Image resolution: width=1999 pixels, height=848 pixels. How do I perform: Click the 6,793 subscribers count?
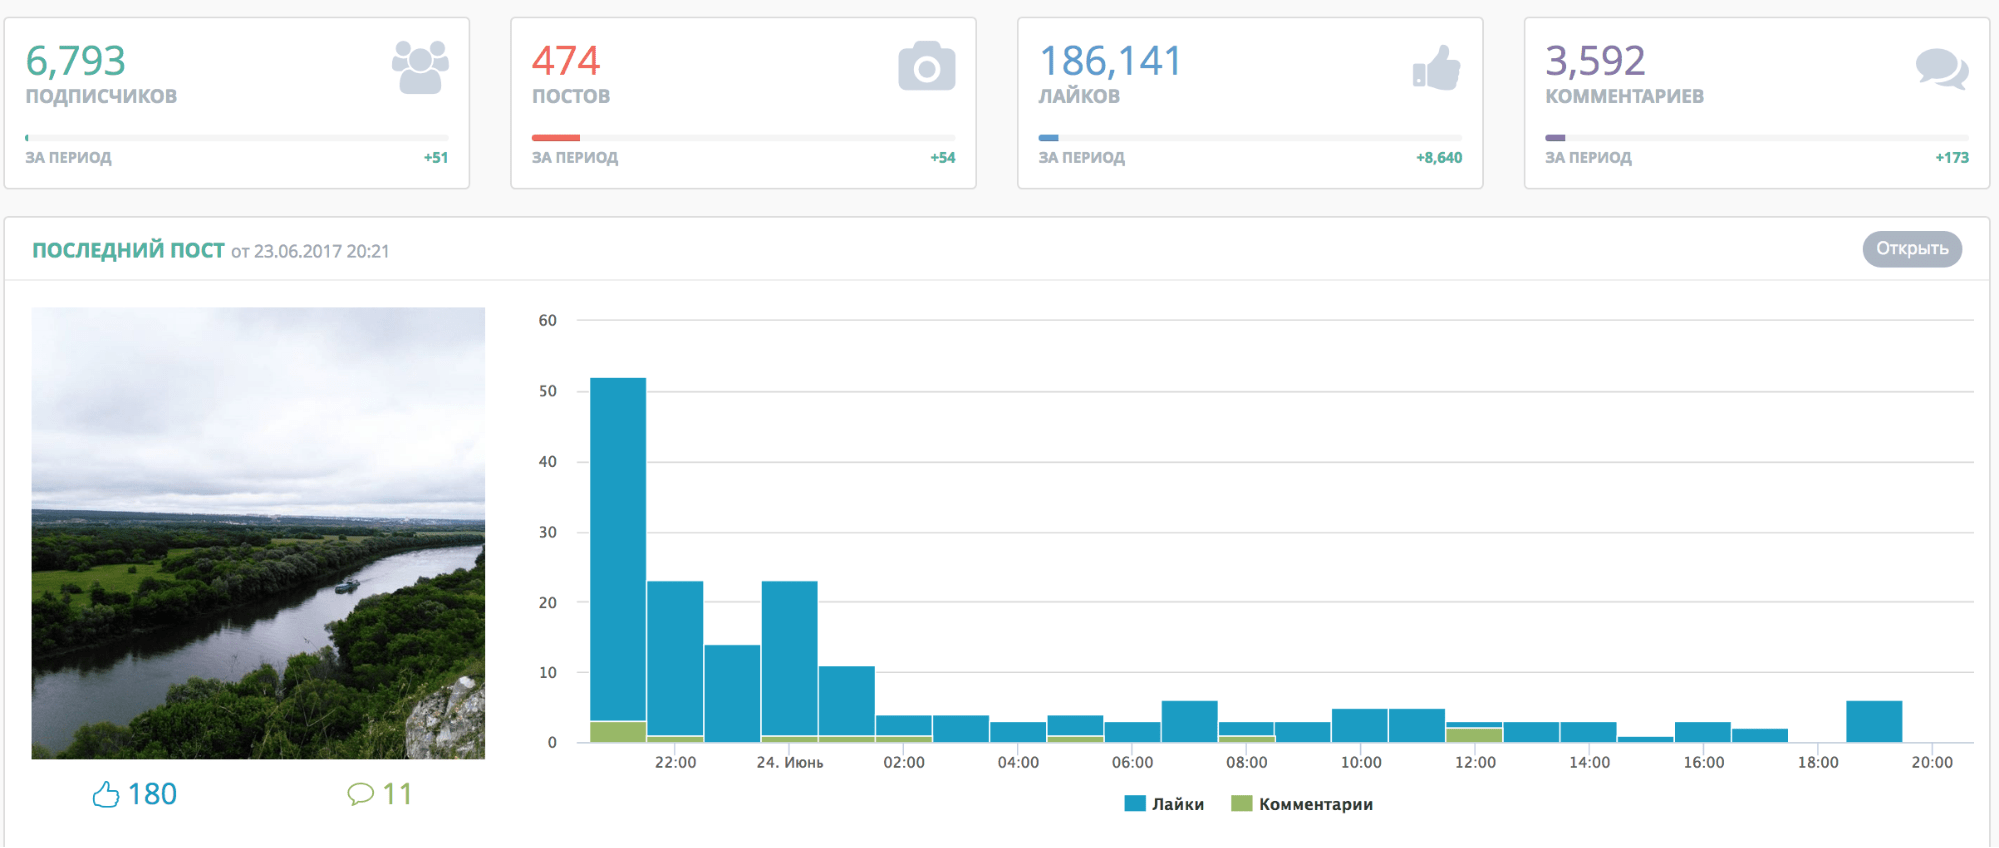point(76,61)
